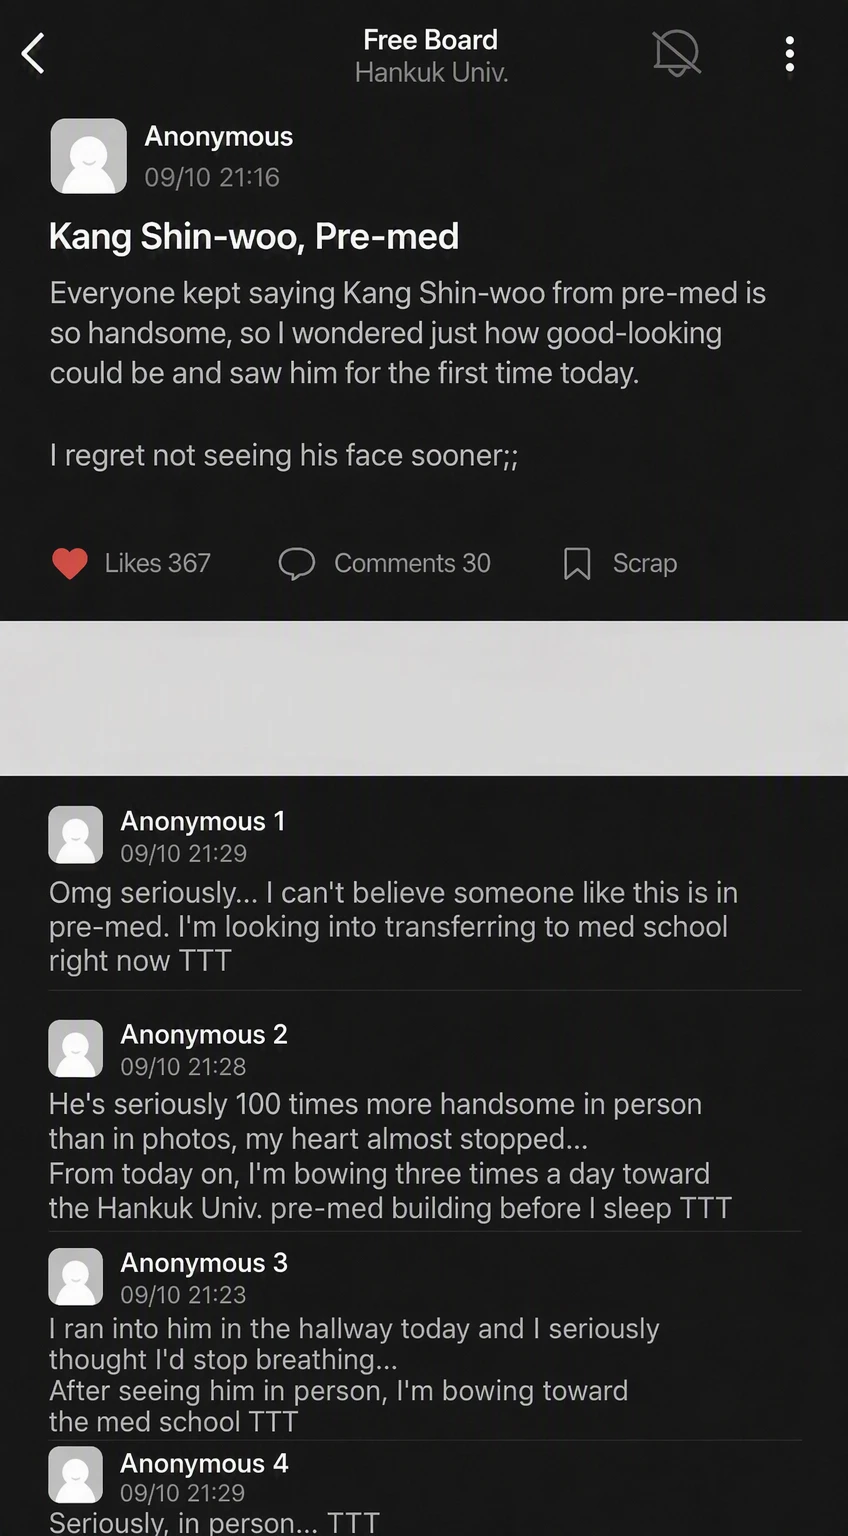
Task: Tap Anonymous 1's profile avatar
Action: pyautogui.click(x=76, y=835)
